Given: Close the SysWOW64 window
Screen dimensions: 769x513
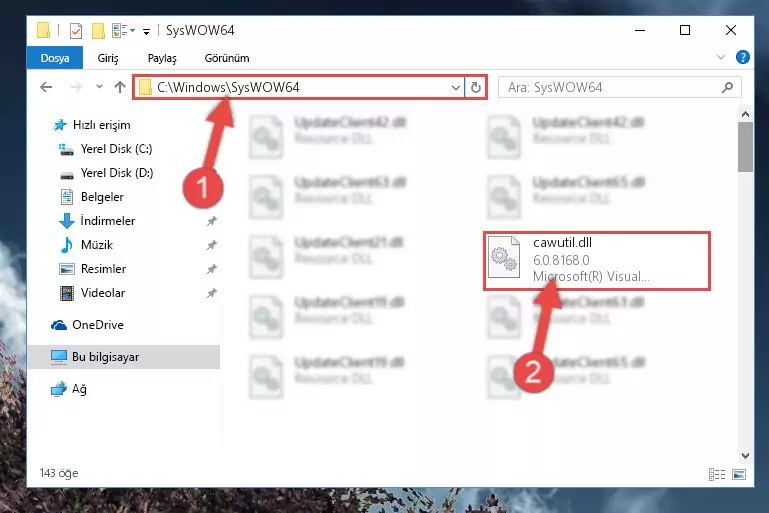Looking at the screenshot, I should coord(731,30).
